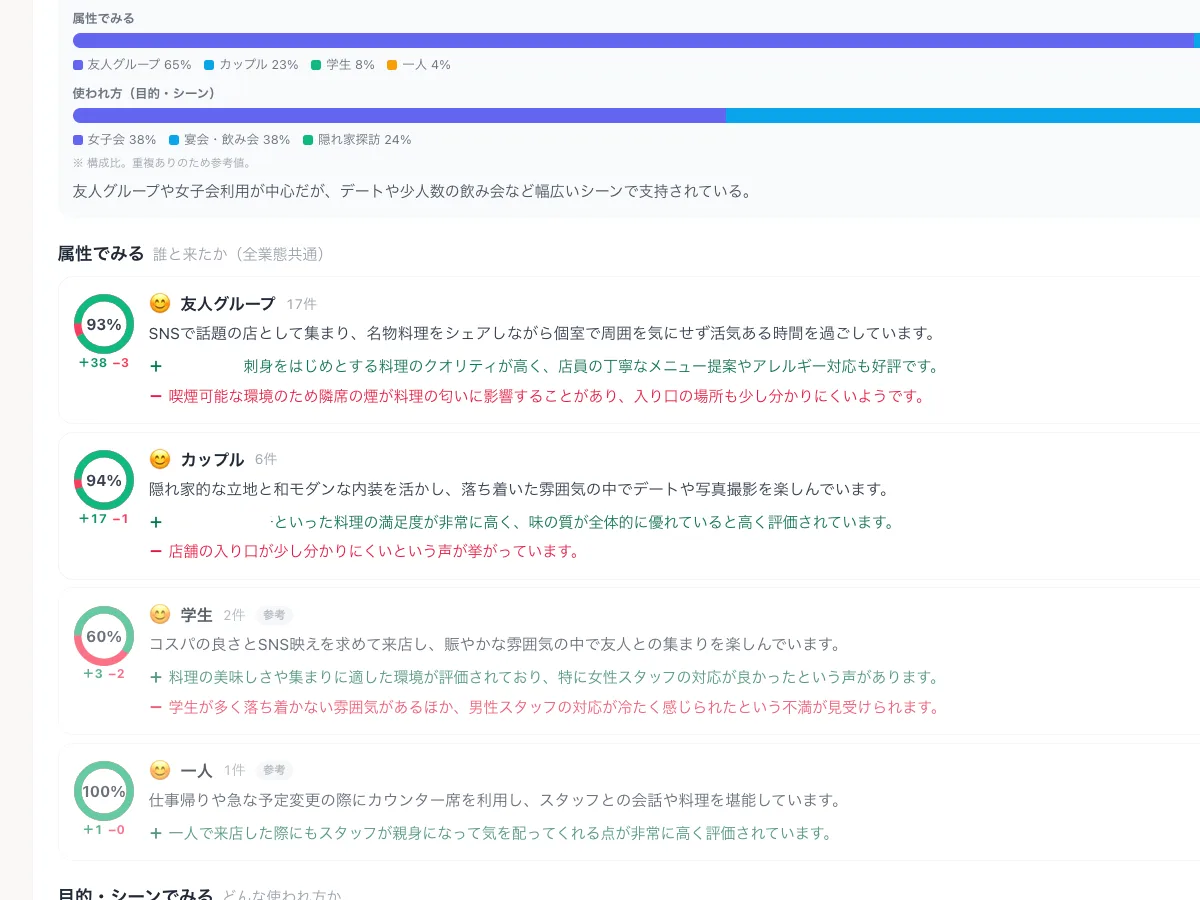
Task: Click the 1件 review count
Action: [x=234, y=770]
